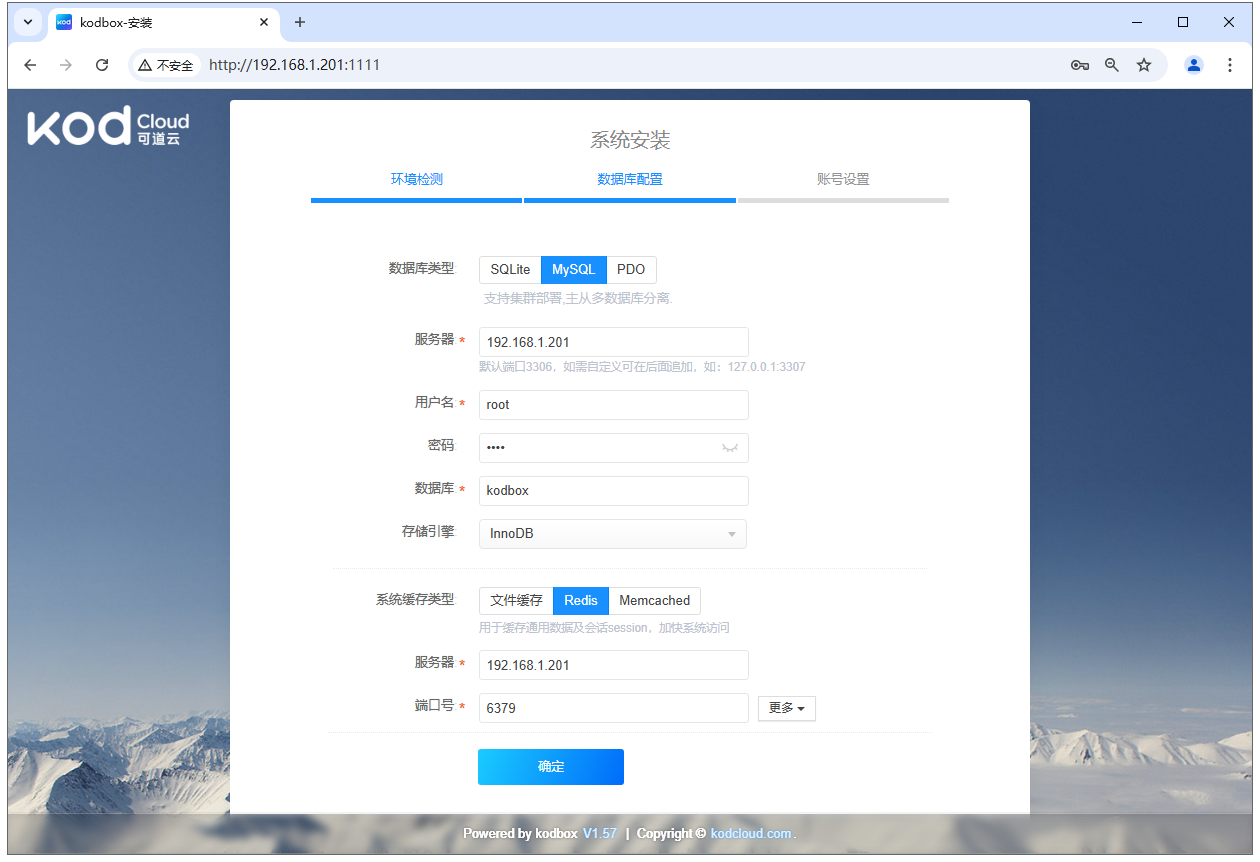Open the Chrome three-dot menu
The image size is (1260, 862).
pos(1229,64)
